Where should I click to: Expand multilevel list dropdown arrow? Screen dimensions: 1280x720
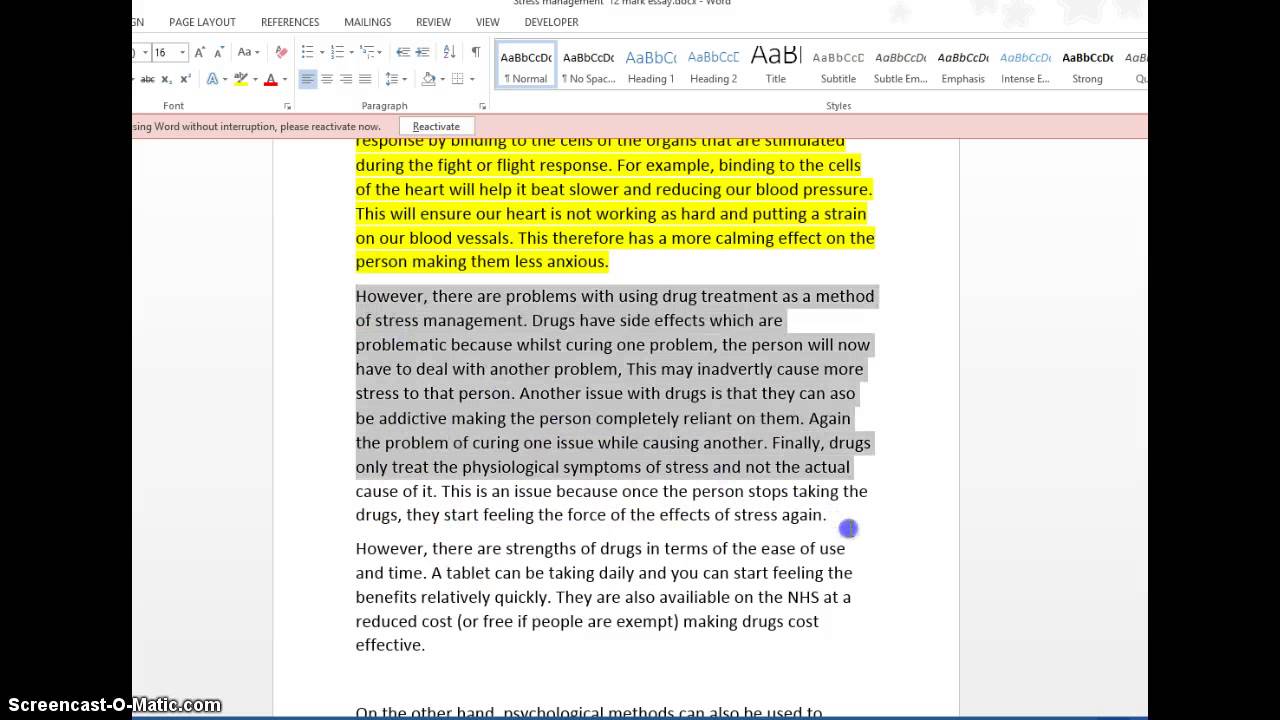(x=380, y=52)
